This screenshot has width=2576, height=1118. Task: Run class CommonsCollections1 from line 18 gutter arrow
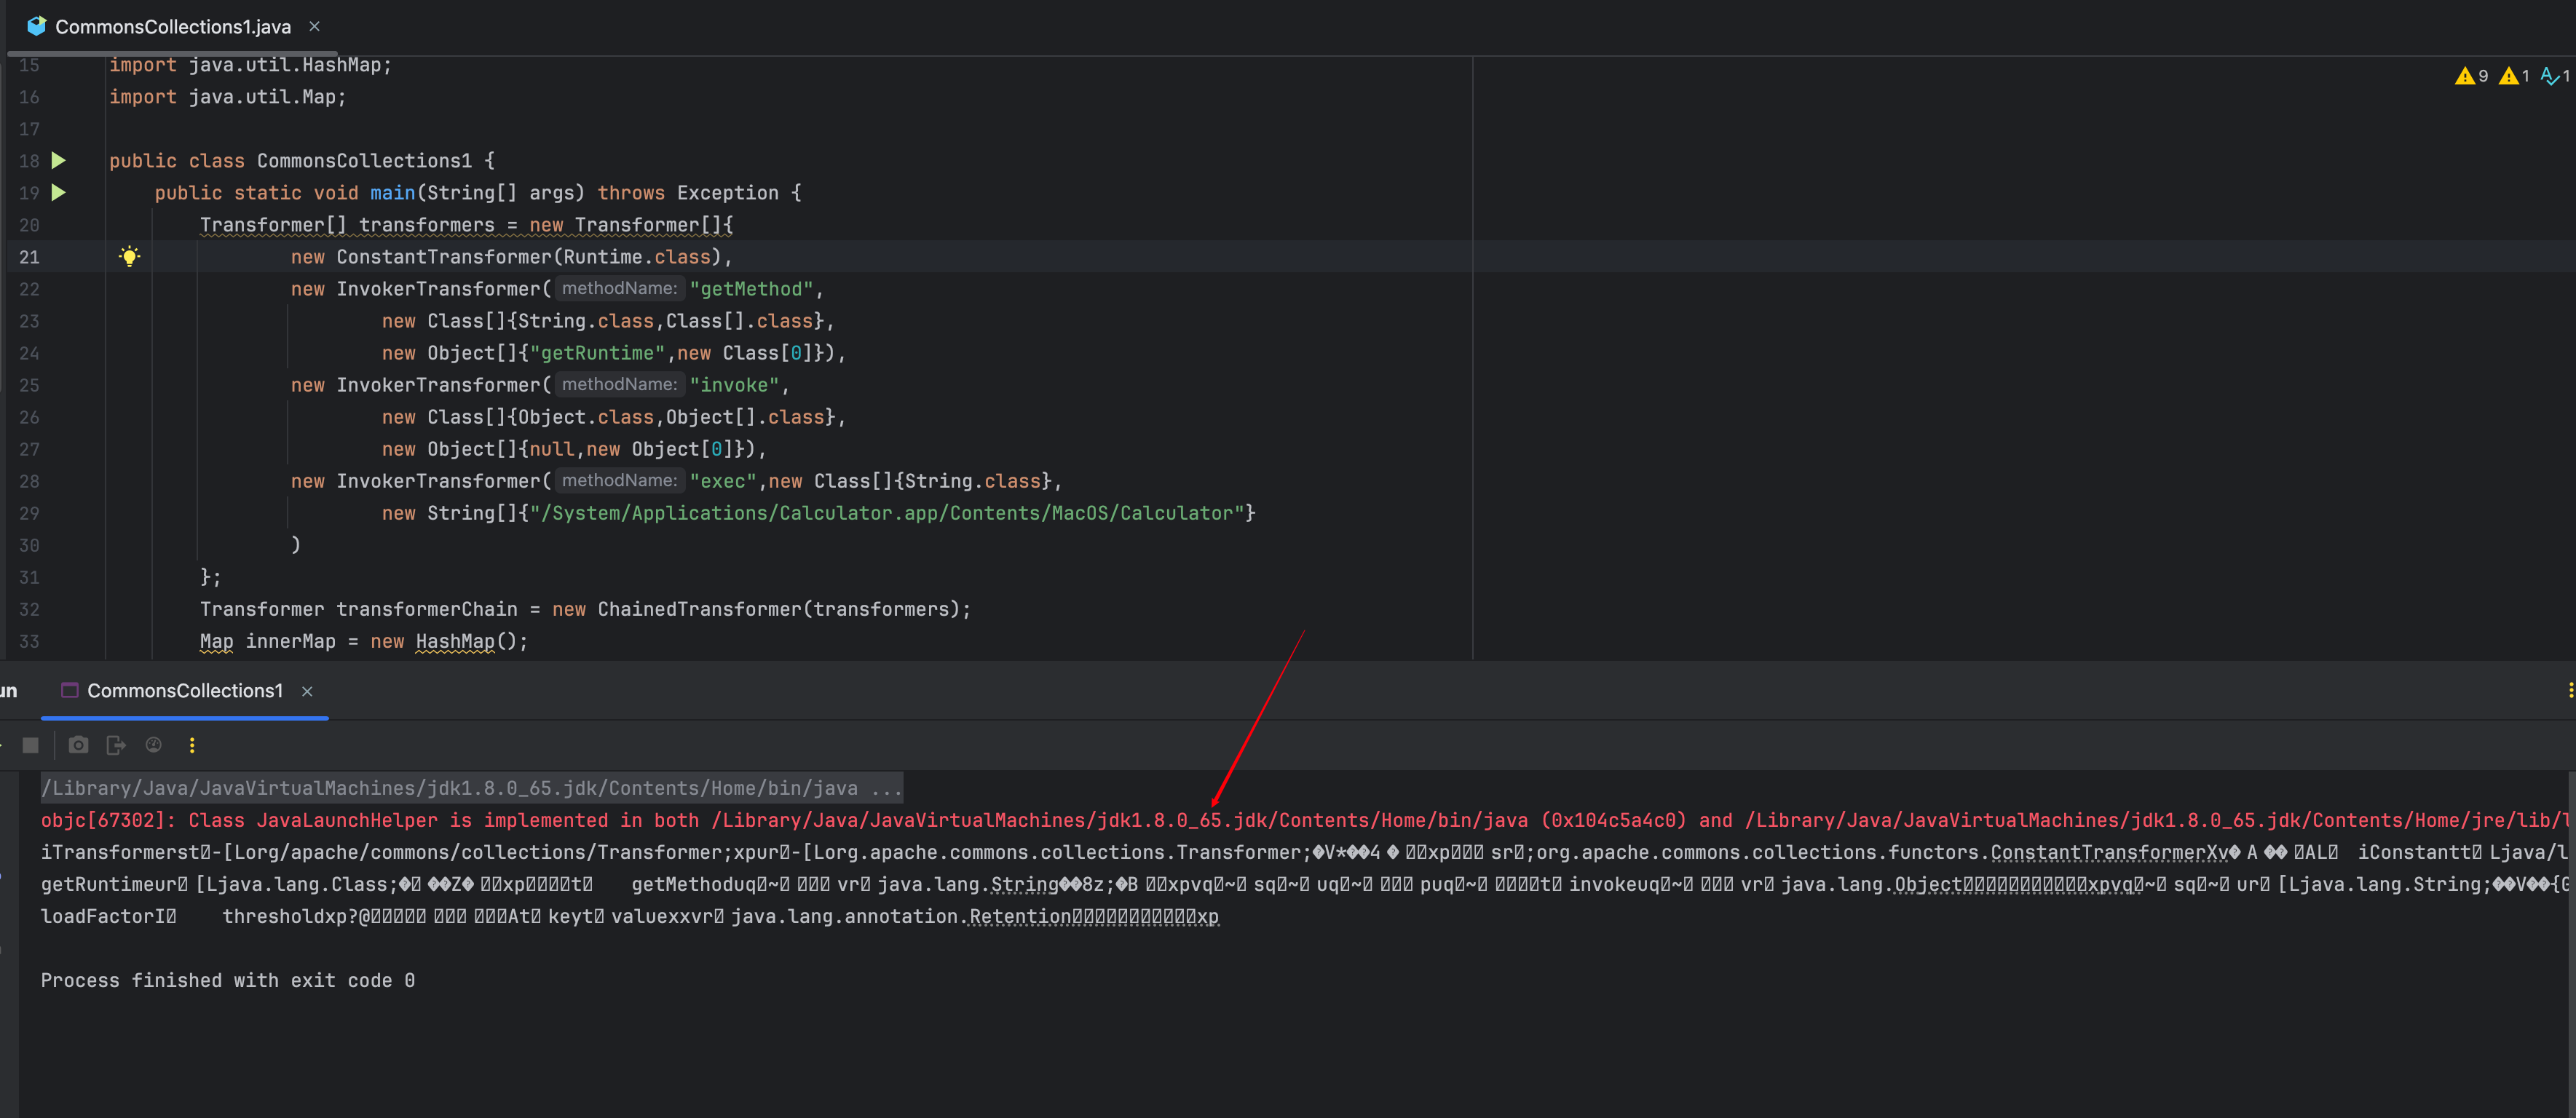click(x=59, y=161)
